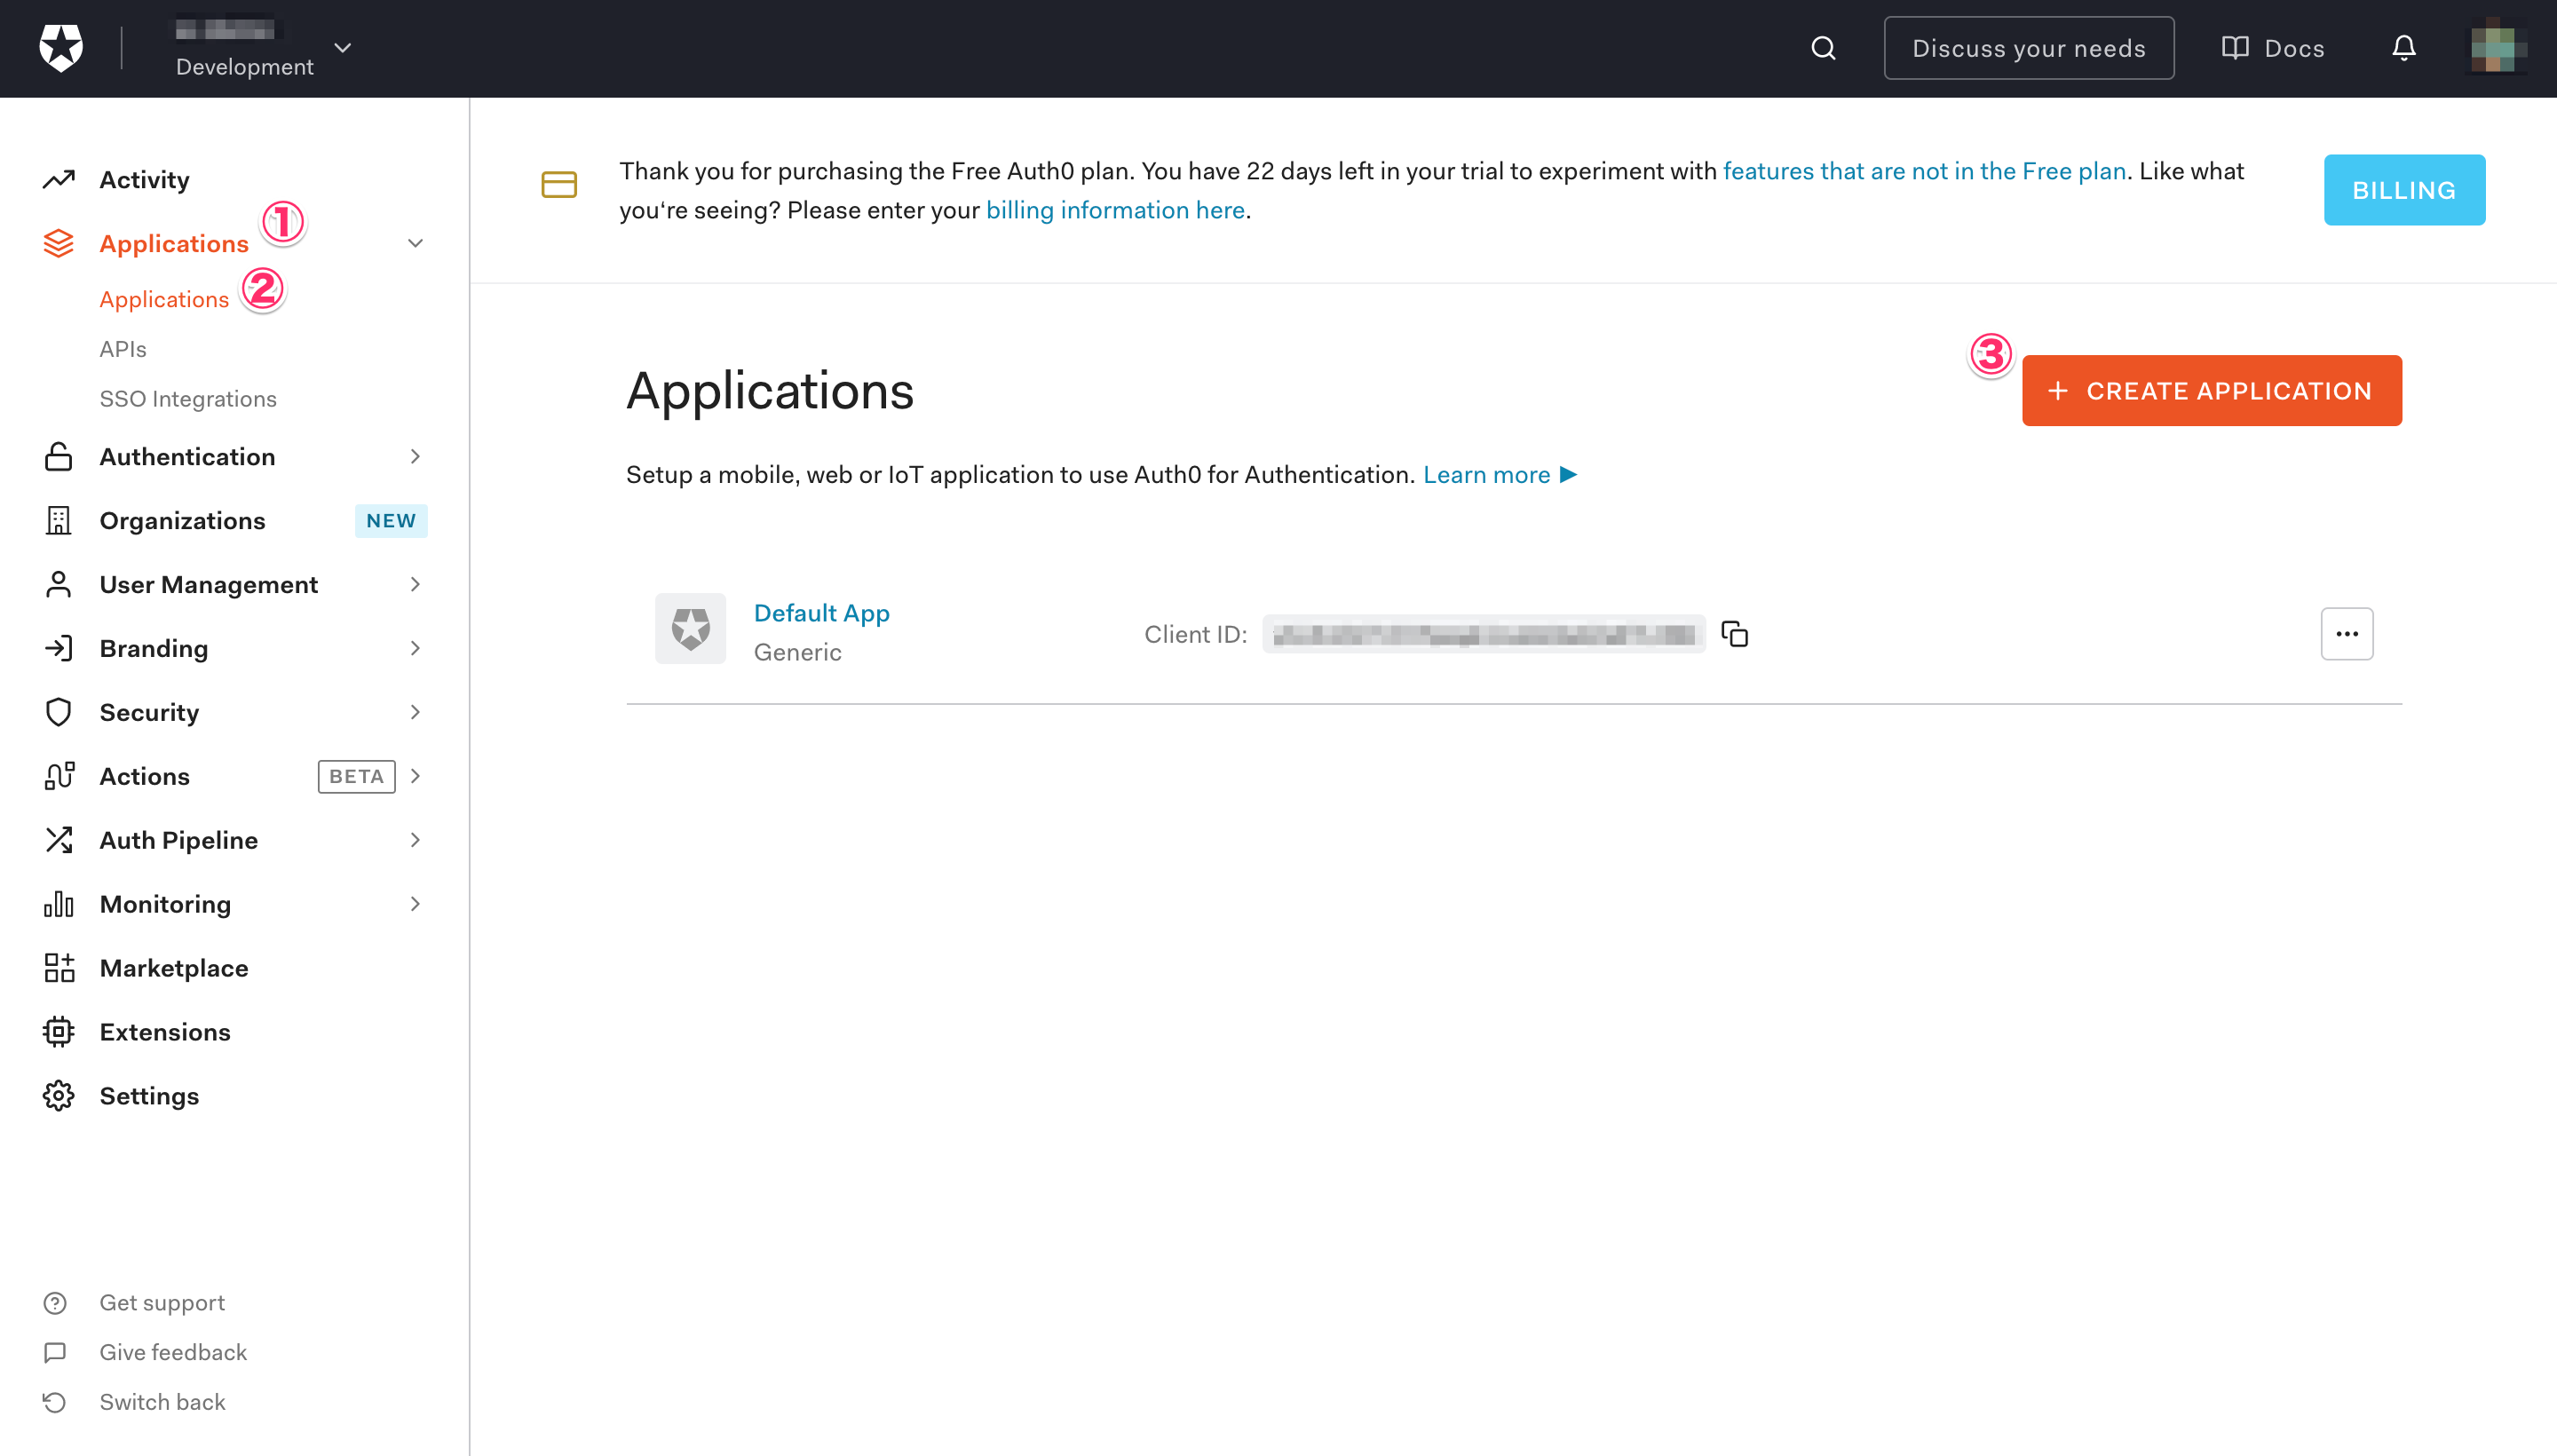Open SSO Integrations submenu item
The width and height of the screenshot is (2557, 1456).
188,399
